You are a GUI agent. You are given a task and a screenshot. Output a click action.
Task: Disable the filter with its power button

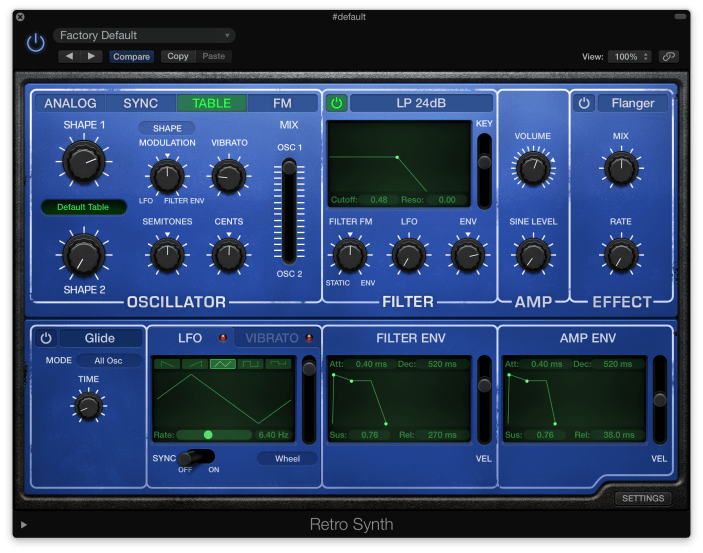click(336, 103)
